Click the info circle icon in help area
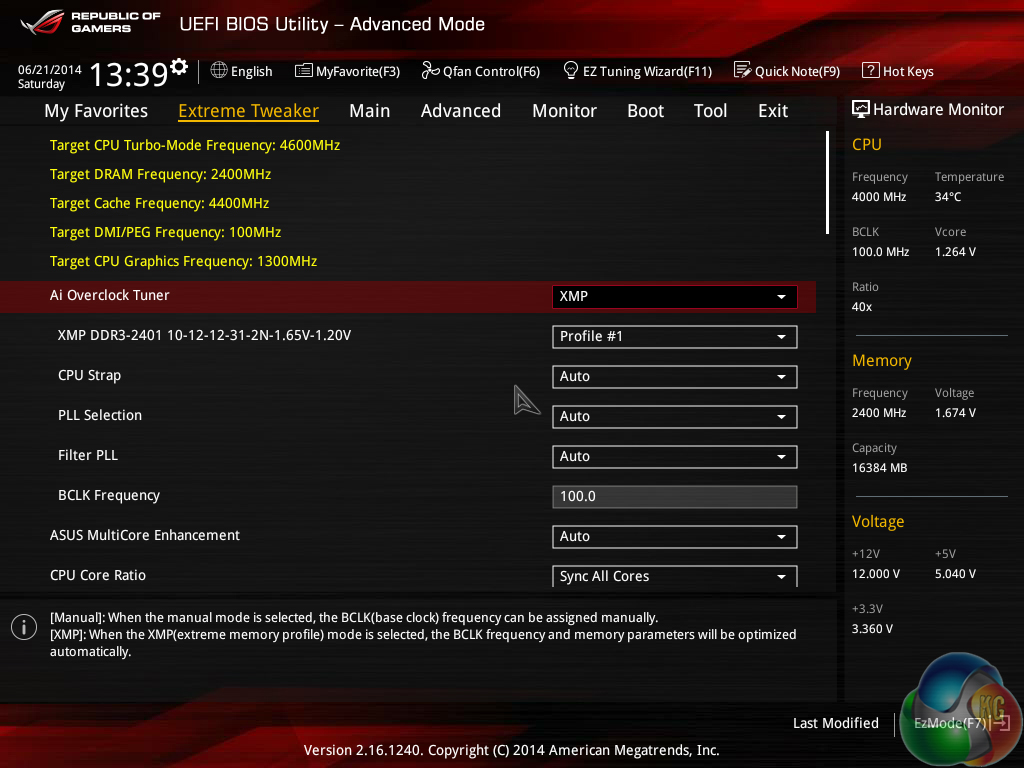 coord(24,628)
